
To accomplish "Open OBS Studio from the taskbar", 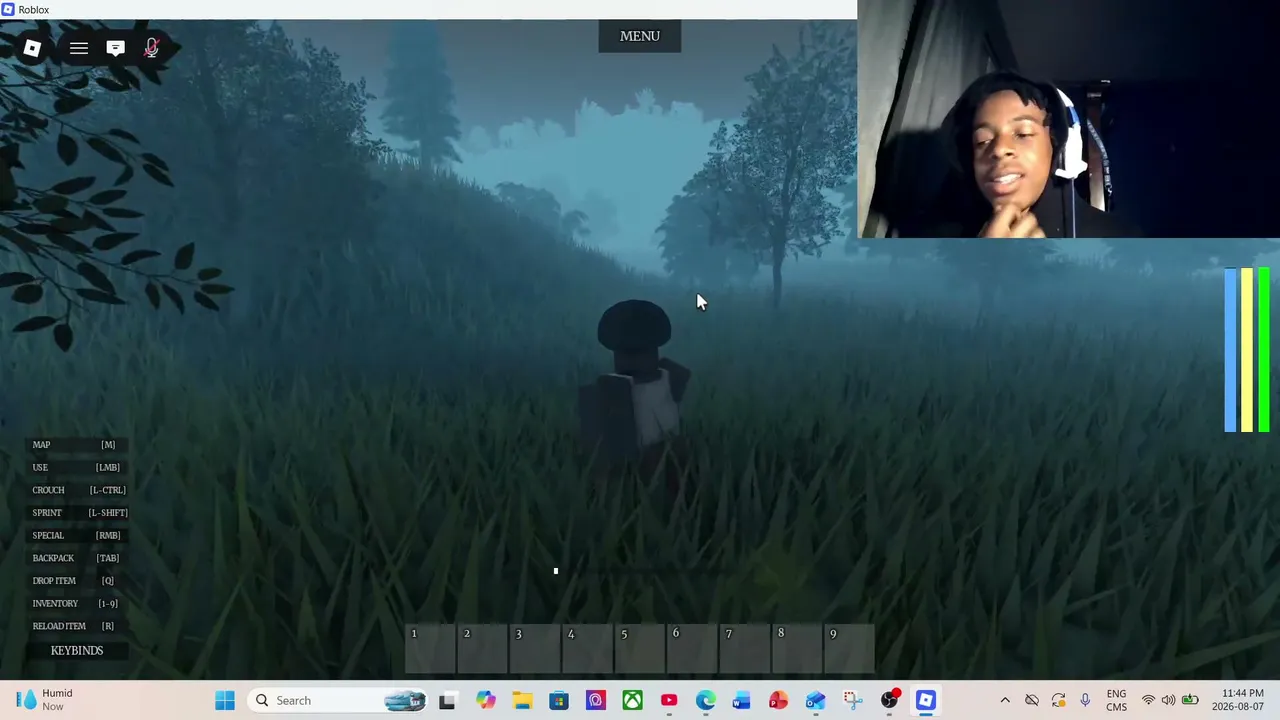I will 889,700.
